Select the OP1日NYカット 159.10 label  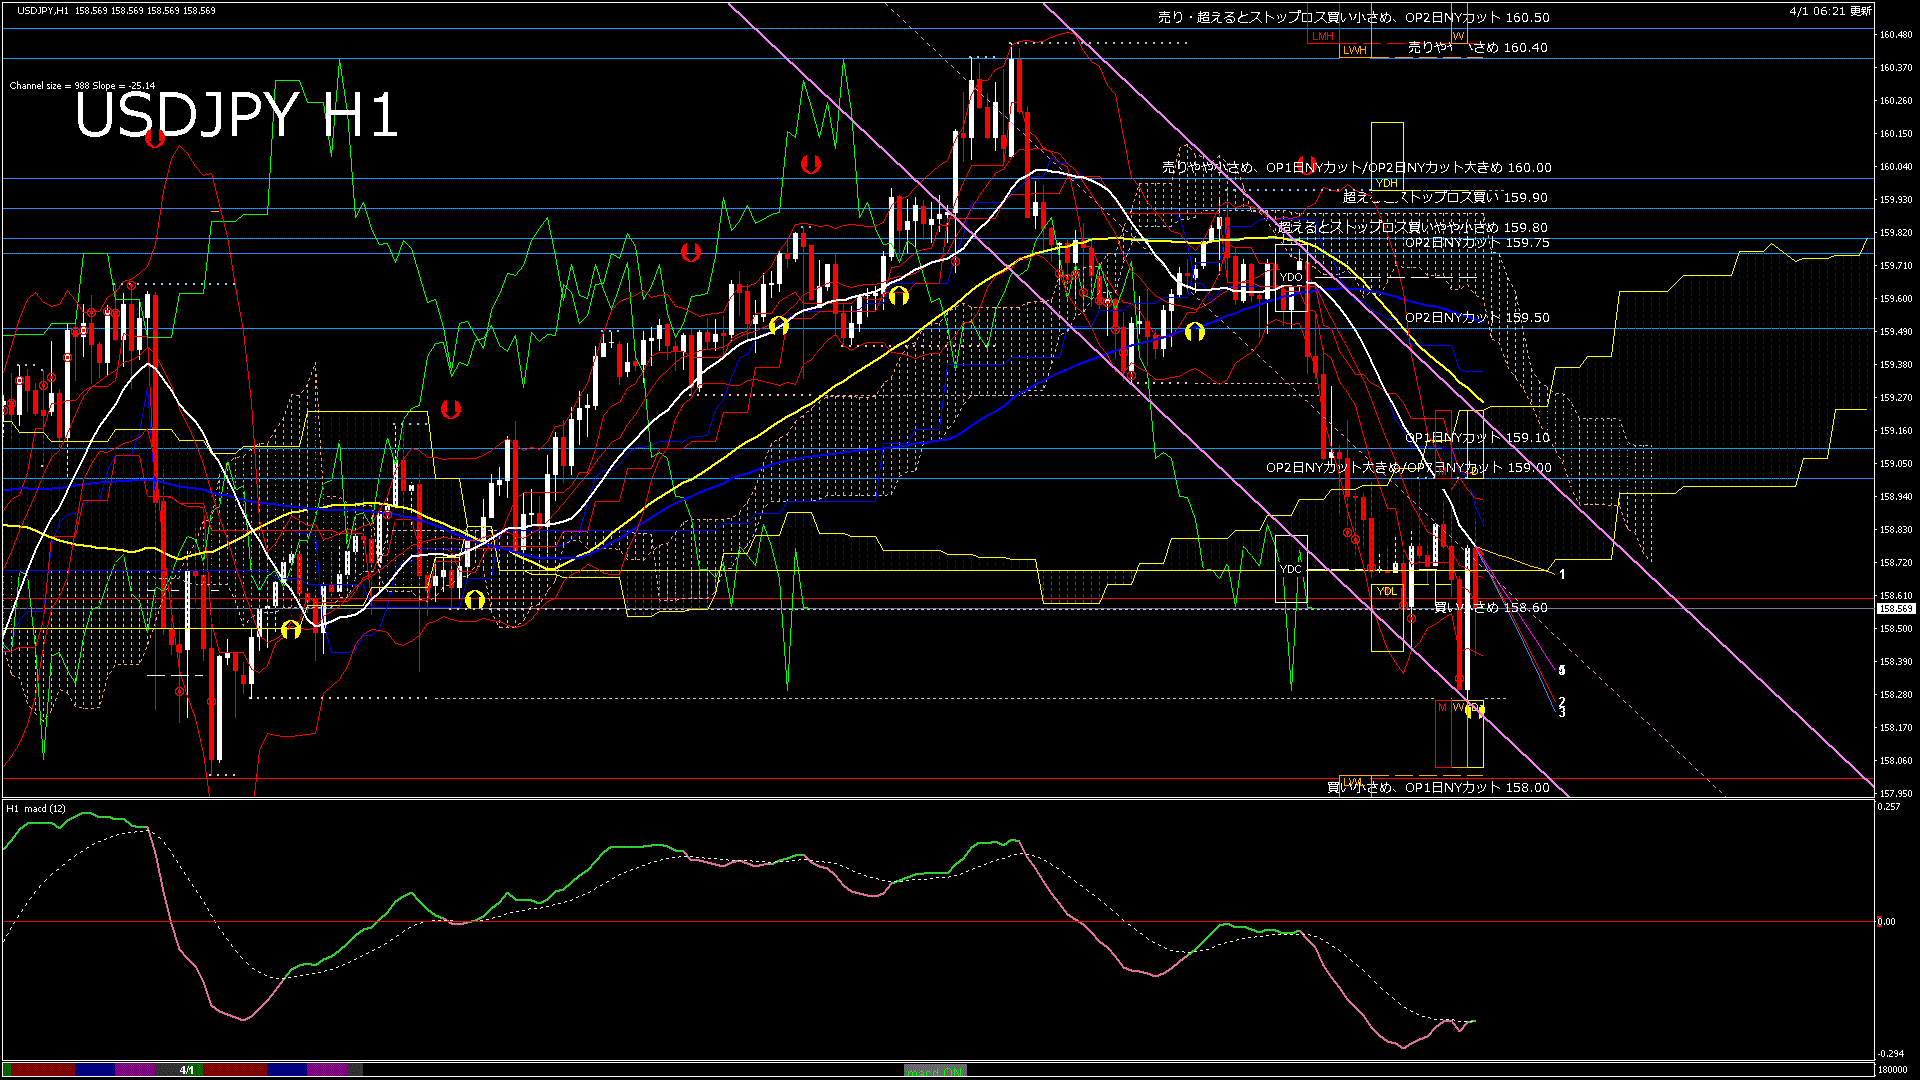(x=1476, y=437)
